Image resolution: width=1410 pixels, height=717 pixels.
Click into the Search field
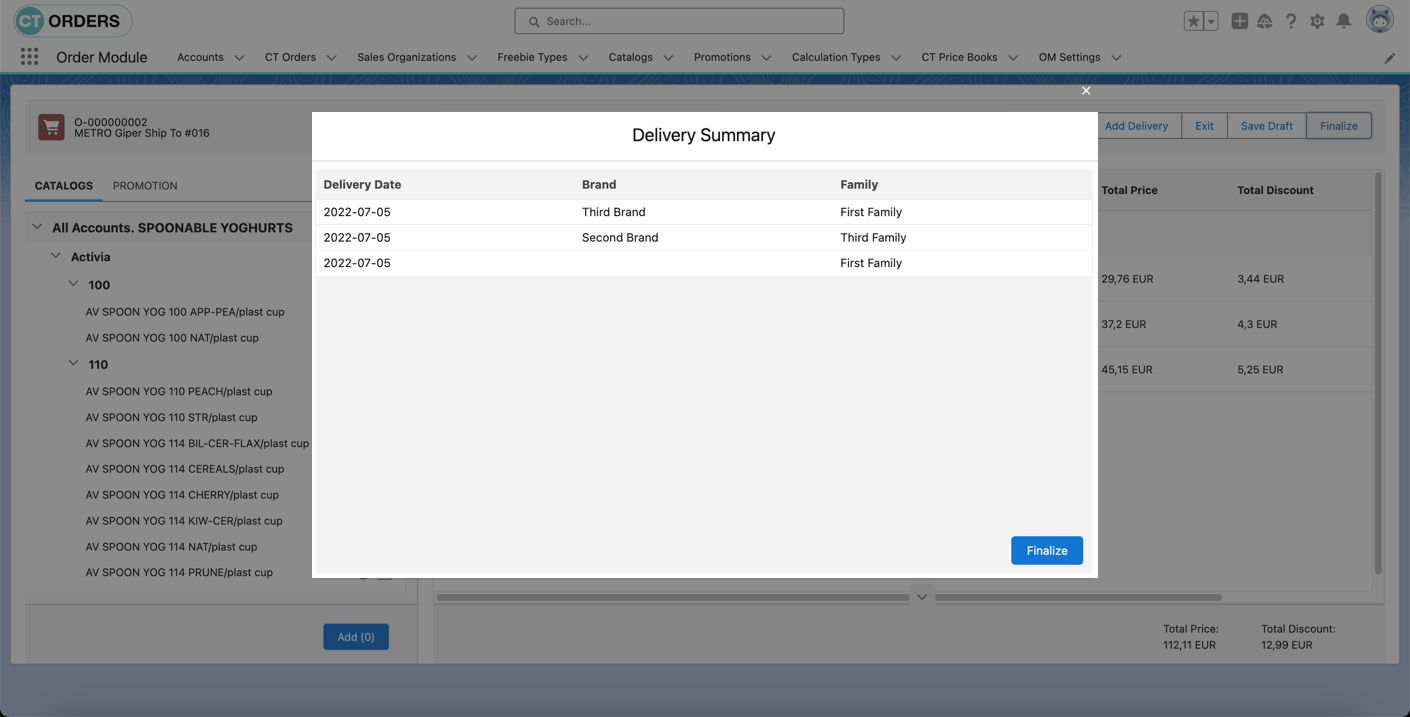click(x=678, y=20)
